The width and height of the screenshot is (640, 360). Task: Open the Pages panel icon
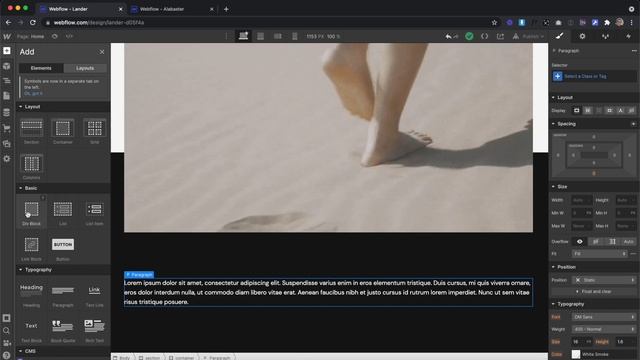[7, 96]
